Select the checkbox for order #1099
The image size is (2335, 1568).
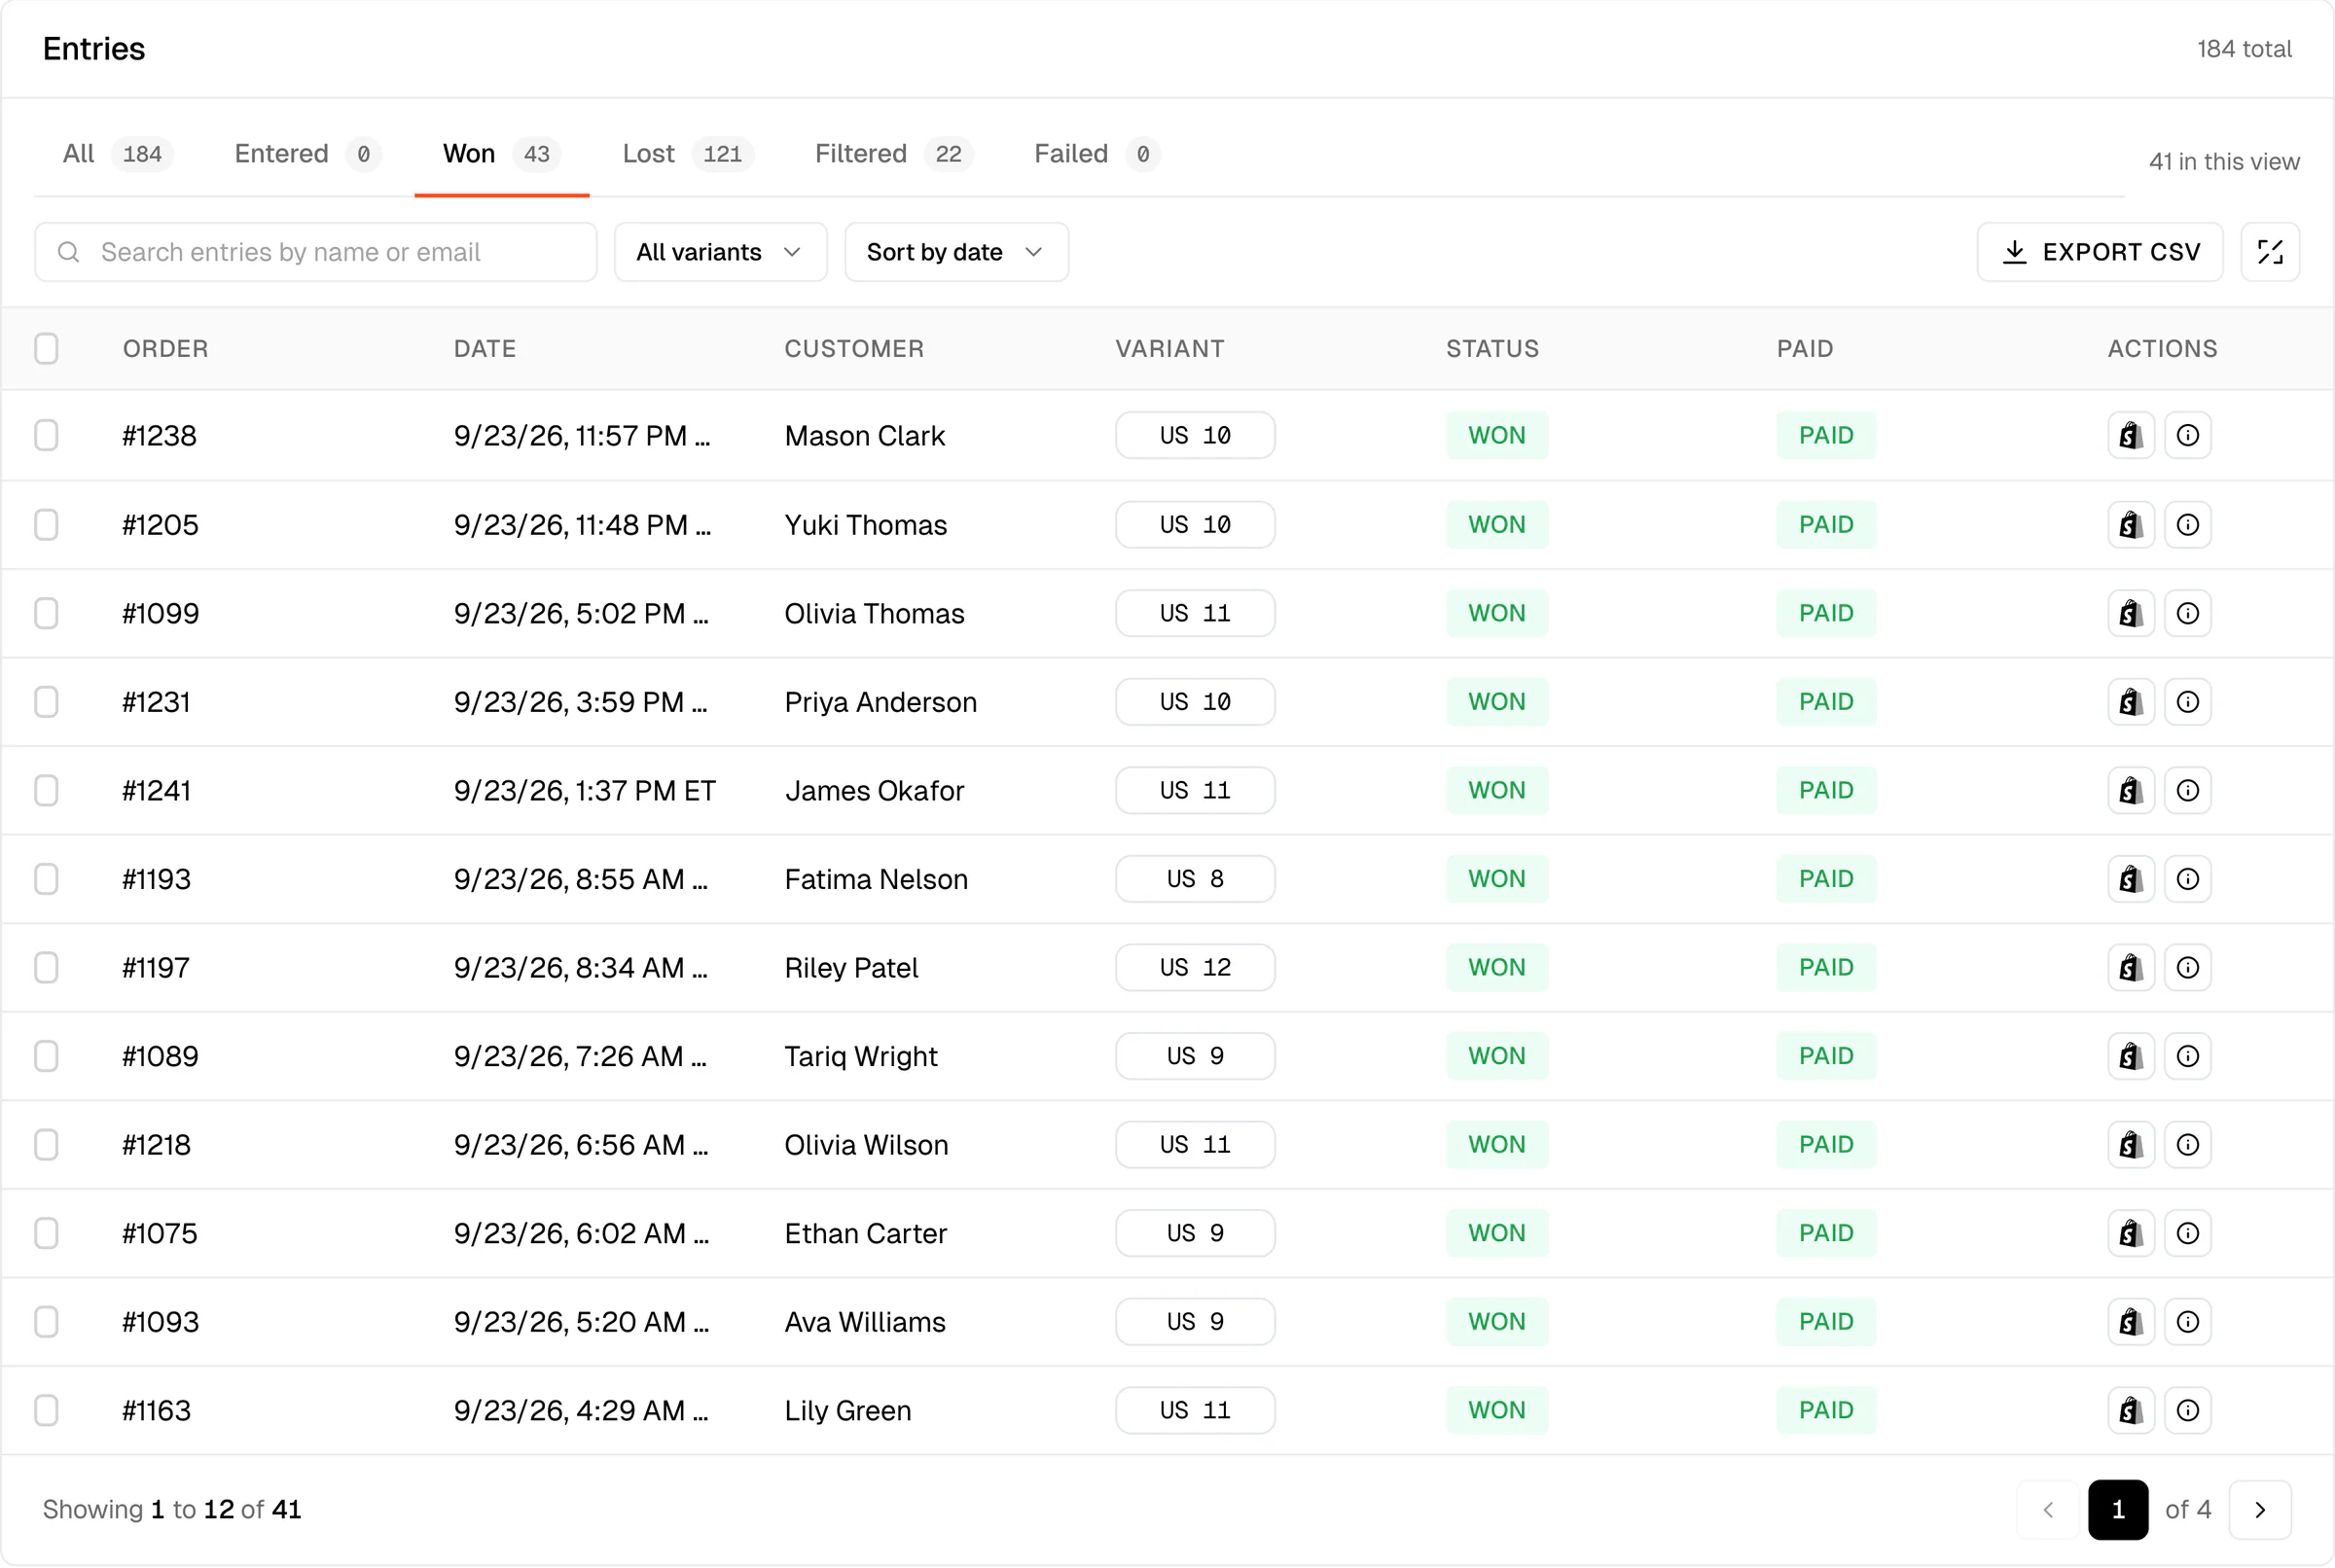point(46,613)
